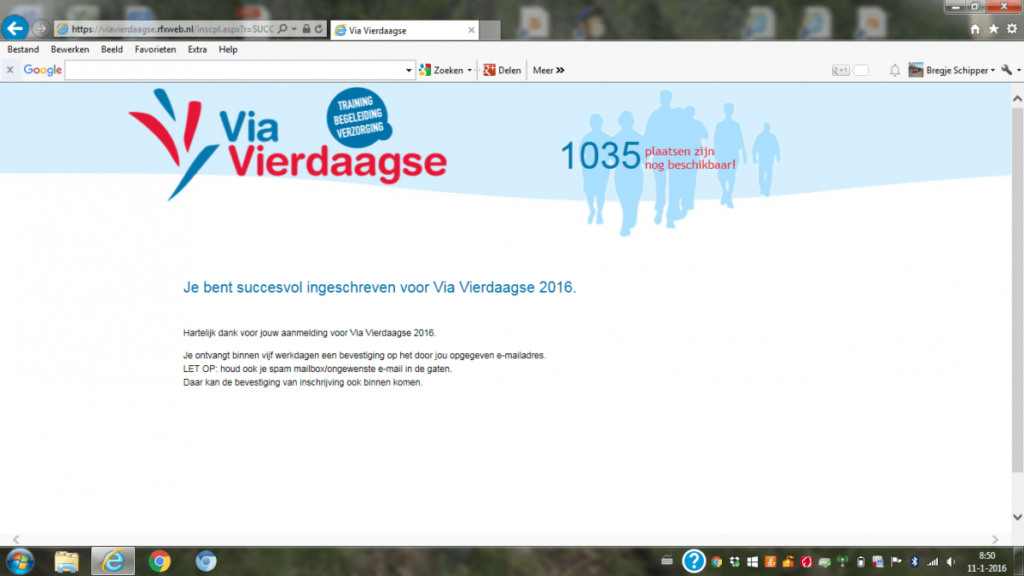
Task: Click the page refresh icon in address bar
Action: click(319, 29)
